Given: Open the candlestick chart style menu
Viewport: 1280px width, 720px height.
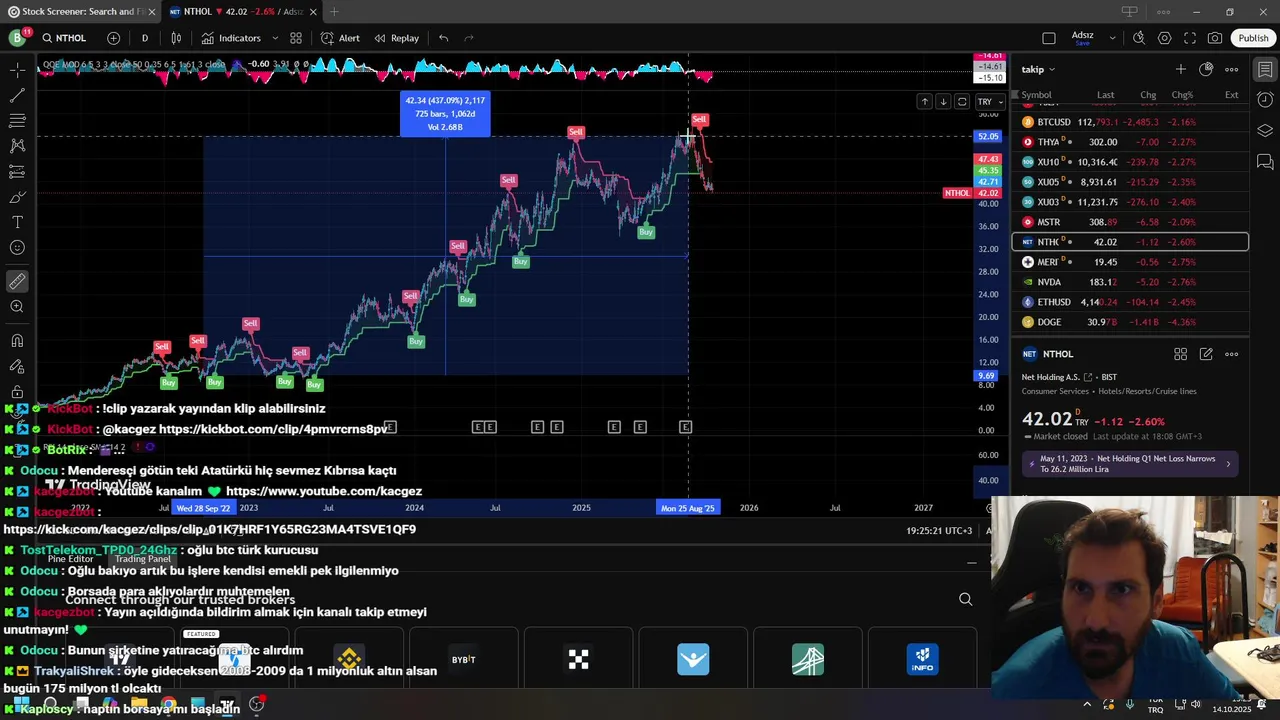Looking at the screenshot, I should [x=176, y=38].
